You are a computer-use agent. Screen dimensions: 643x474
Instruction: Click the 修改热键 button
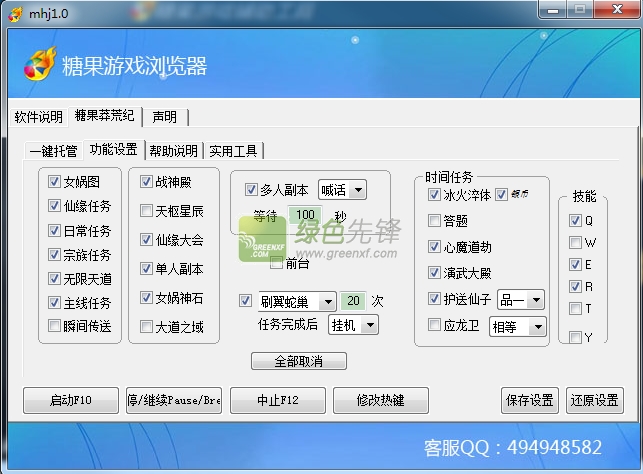tap(381, 400)
